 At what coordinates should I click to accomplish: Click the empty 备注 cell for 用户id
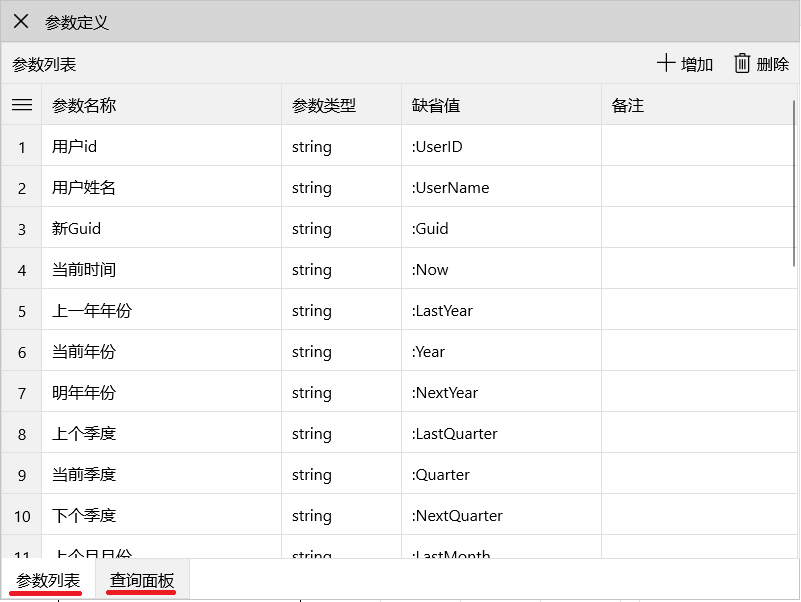point(698,147)
